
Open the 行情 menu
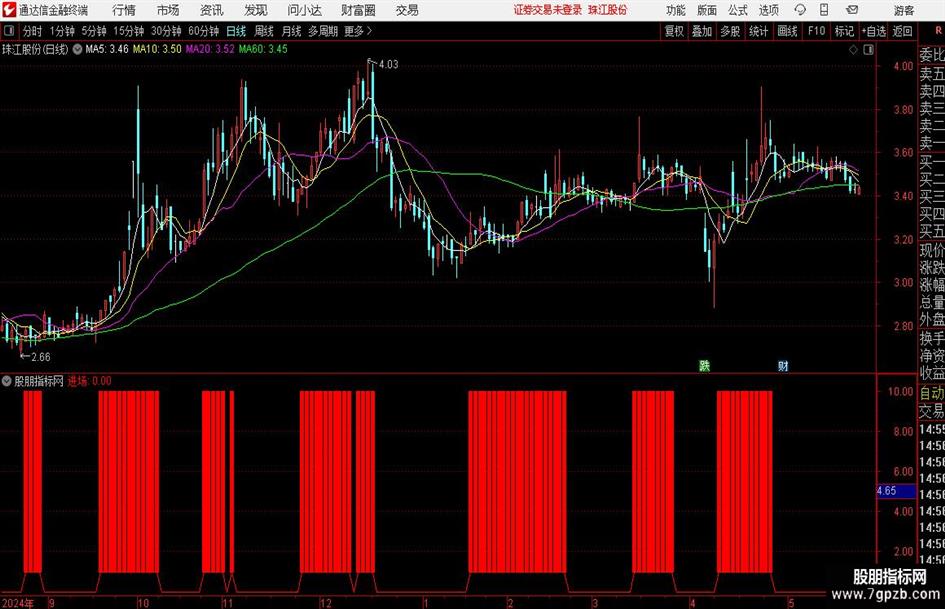tap(124, 10)
